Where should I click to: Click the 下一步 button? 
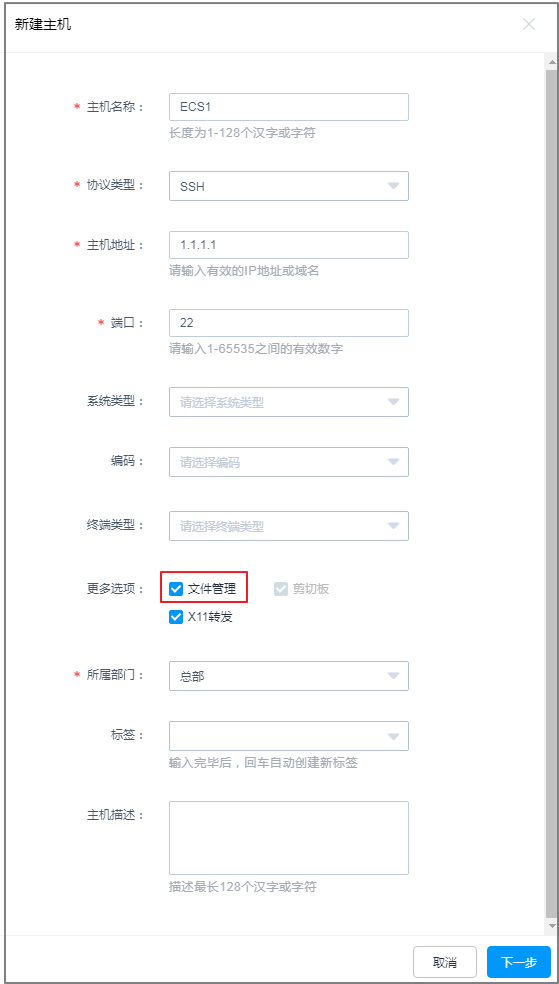pos(519,962)
